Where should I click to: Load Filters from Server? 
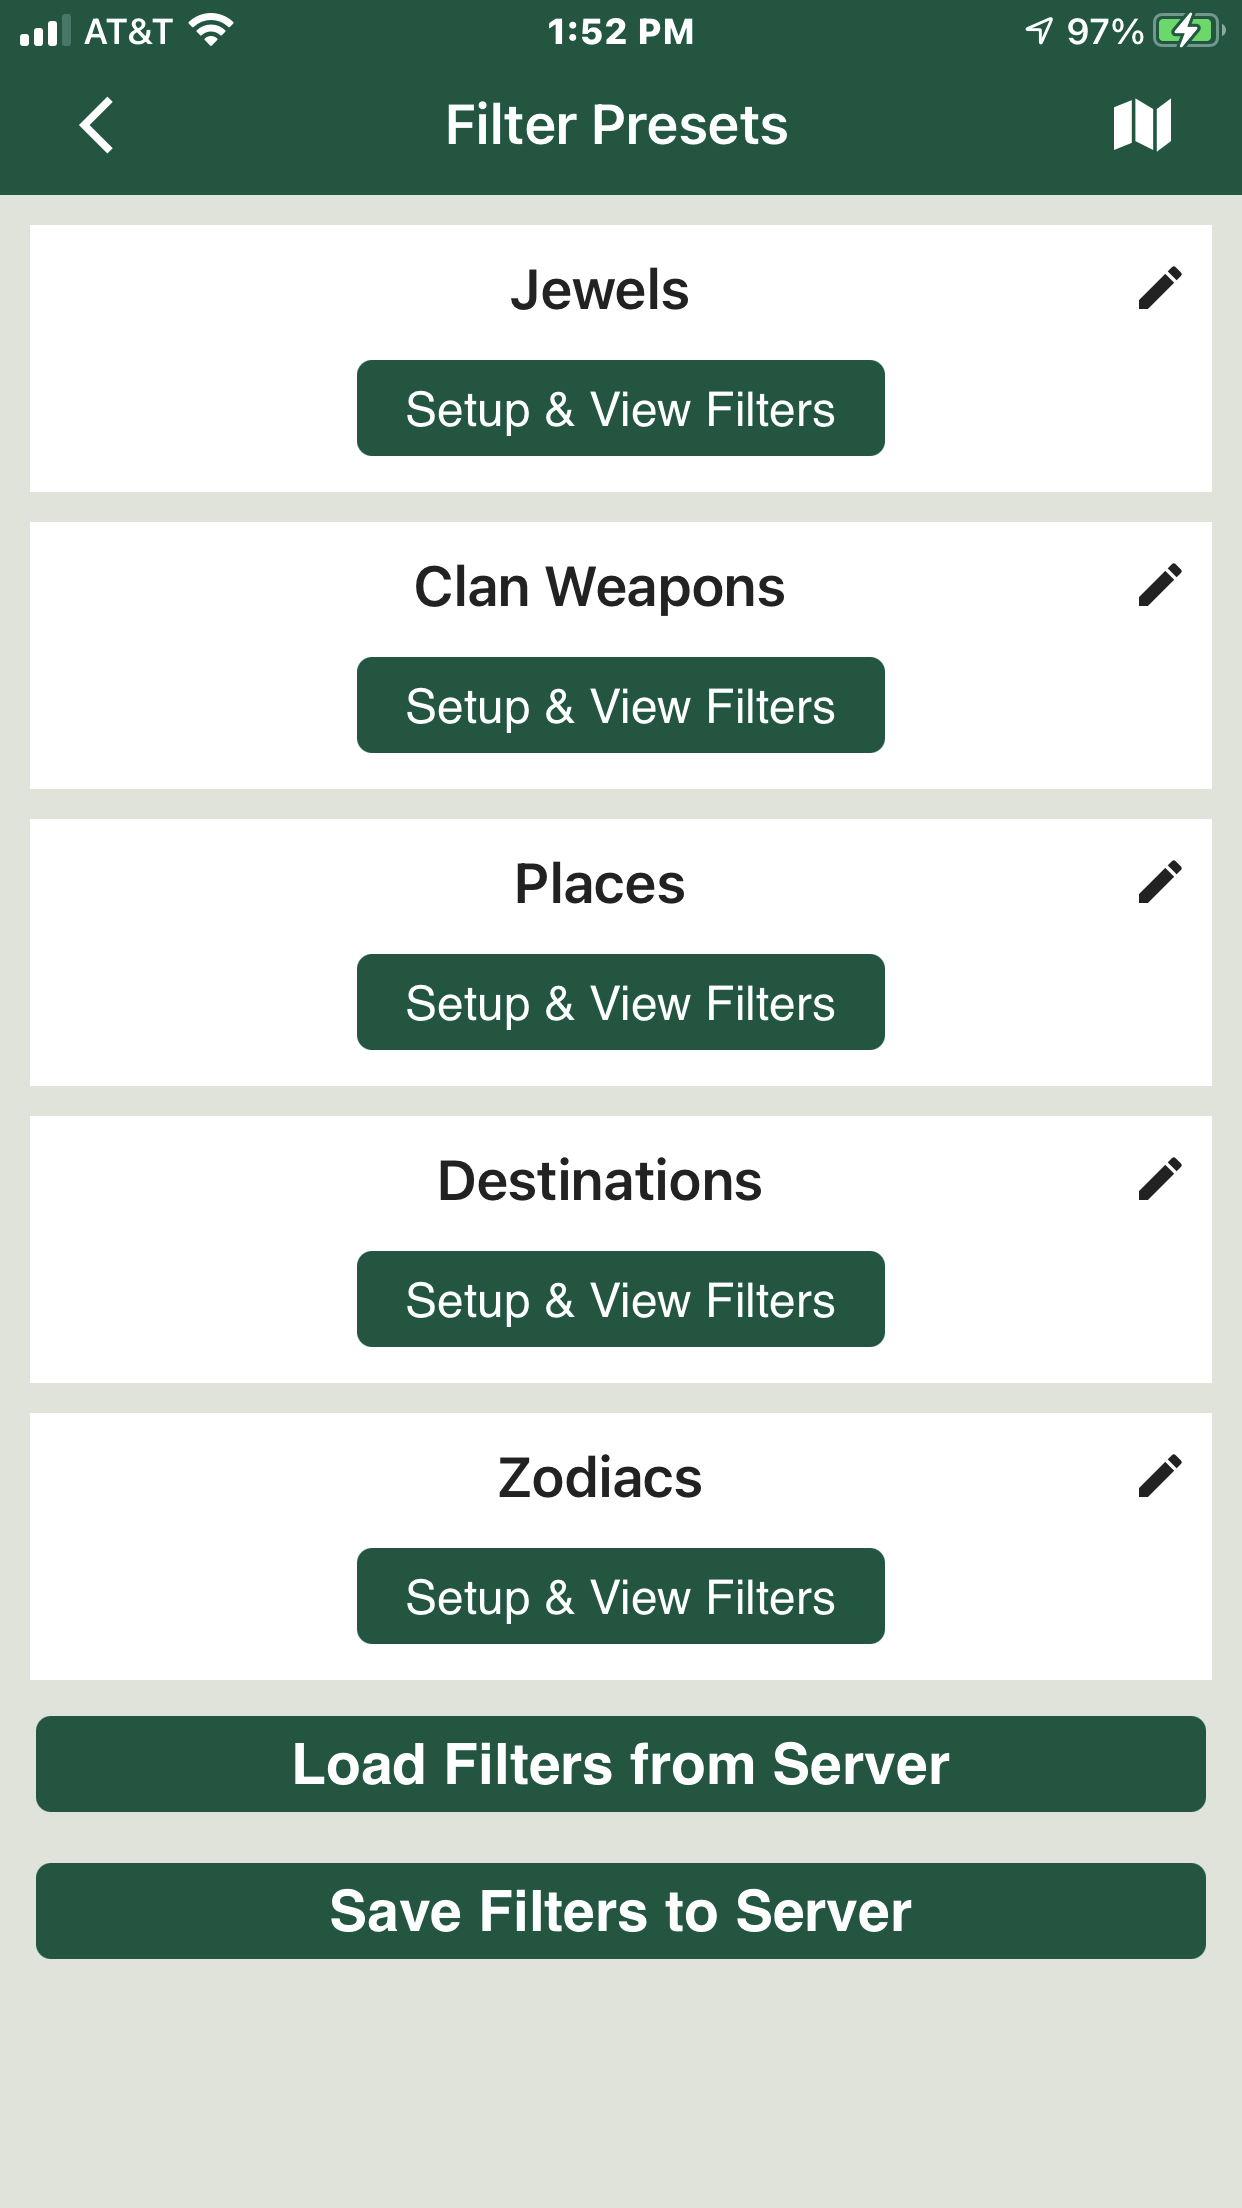[x=621, y=1764]
